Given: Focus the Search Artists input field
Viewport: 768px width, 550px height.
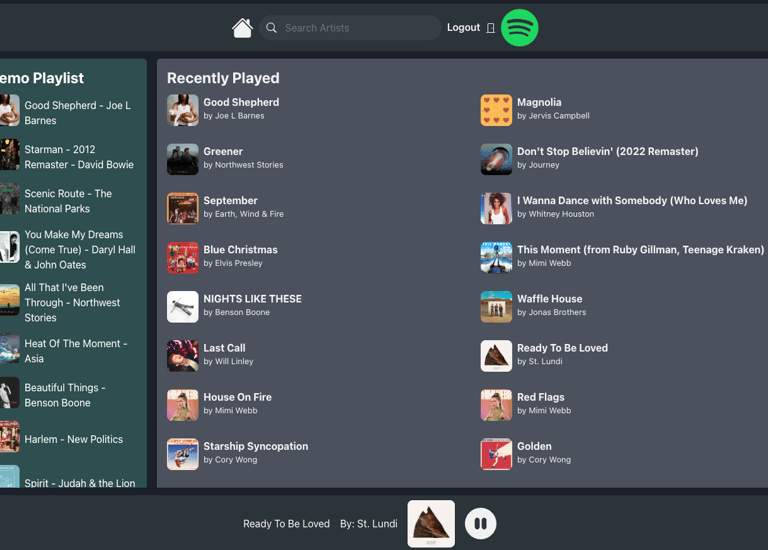Looking at the screenshot, I should 350,28.
